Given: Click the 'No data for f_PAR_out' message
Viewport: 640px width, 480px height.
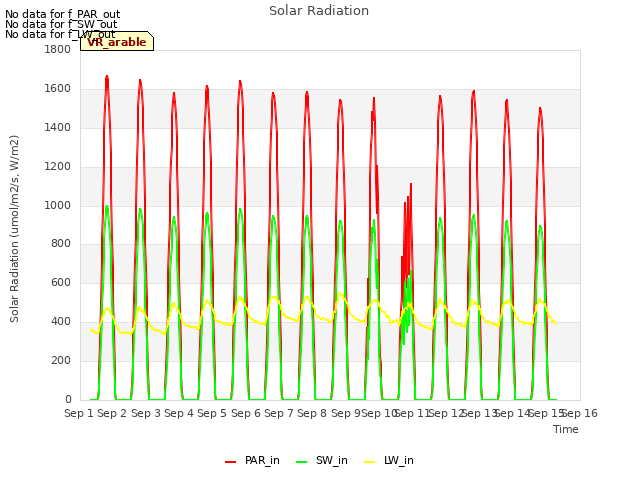Looking at the screenshot, I should tap(62, 14).
